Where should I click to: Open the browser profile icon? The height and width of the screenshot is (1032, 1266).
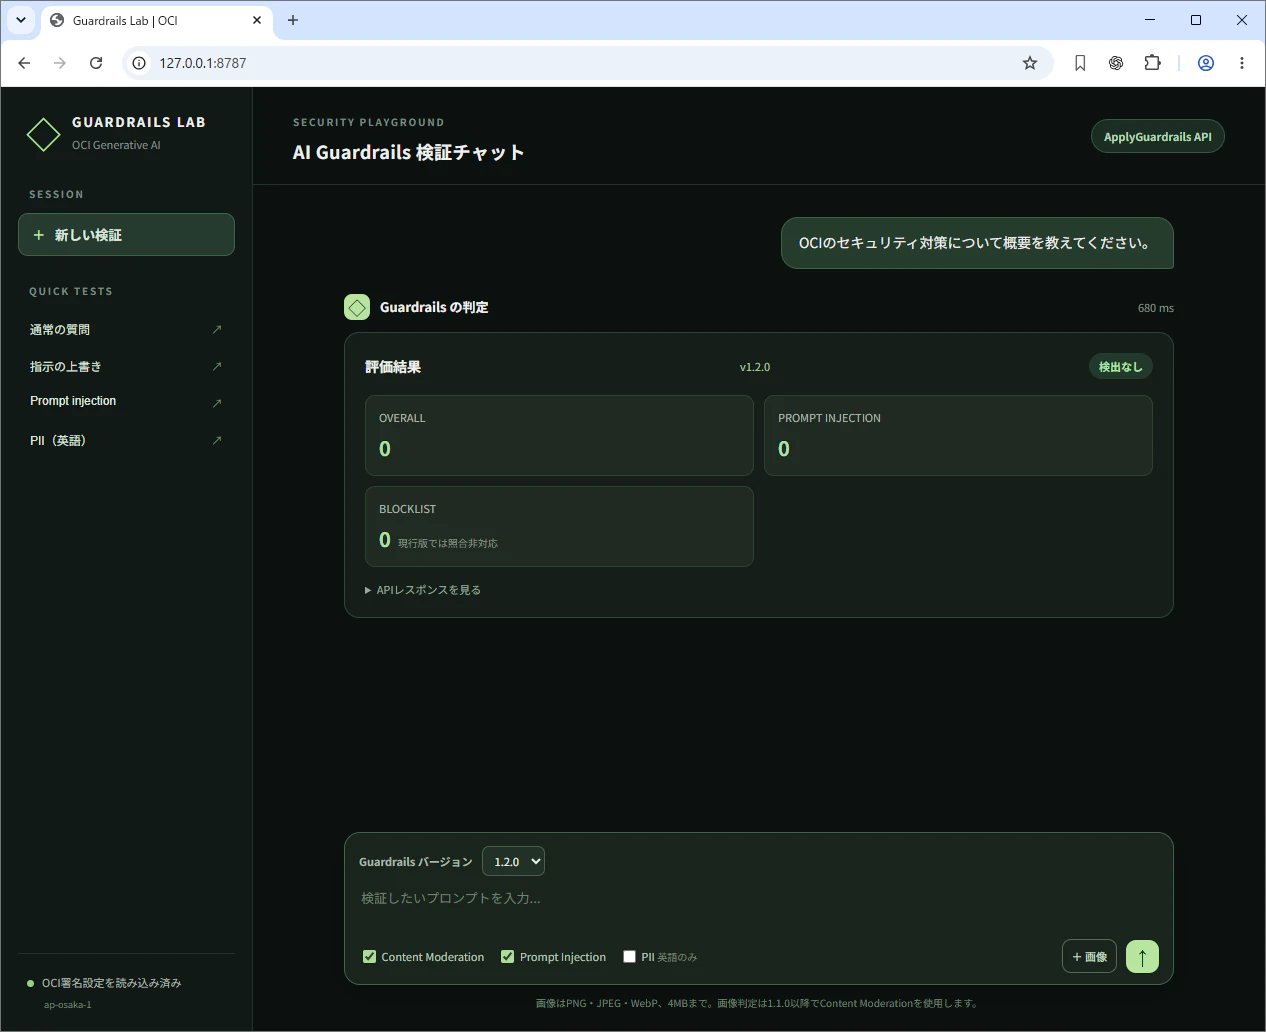pos(1206,63)
